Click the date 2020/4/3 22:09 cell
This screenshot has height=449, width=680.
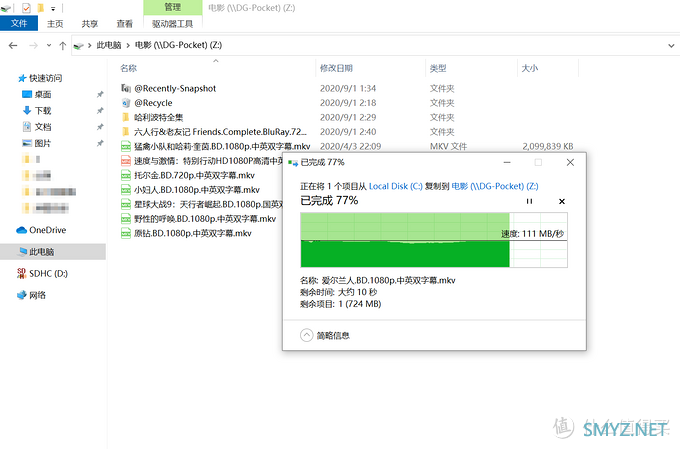pos(350,146)
